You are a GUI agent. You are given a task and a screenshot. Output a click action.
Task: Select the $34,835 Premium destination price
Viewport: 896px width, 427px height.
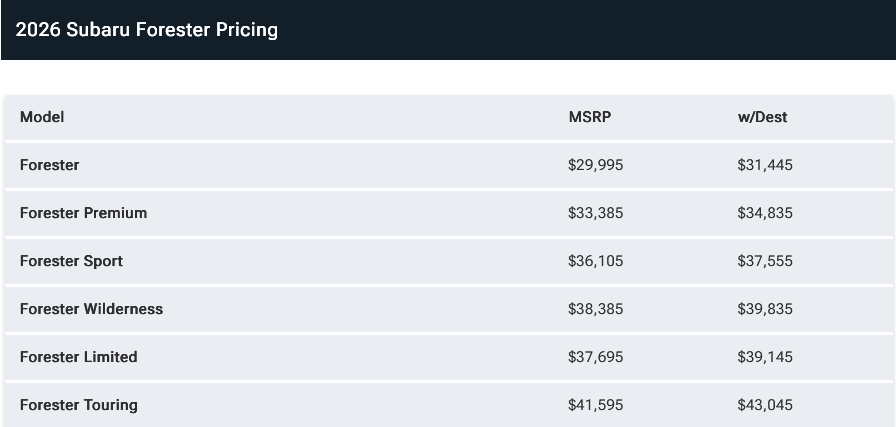tap(765, 213)
